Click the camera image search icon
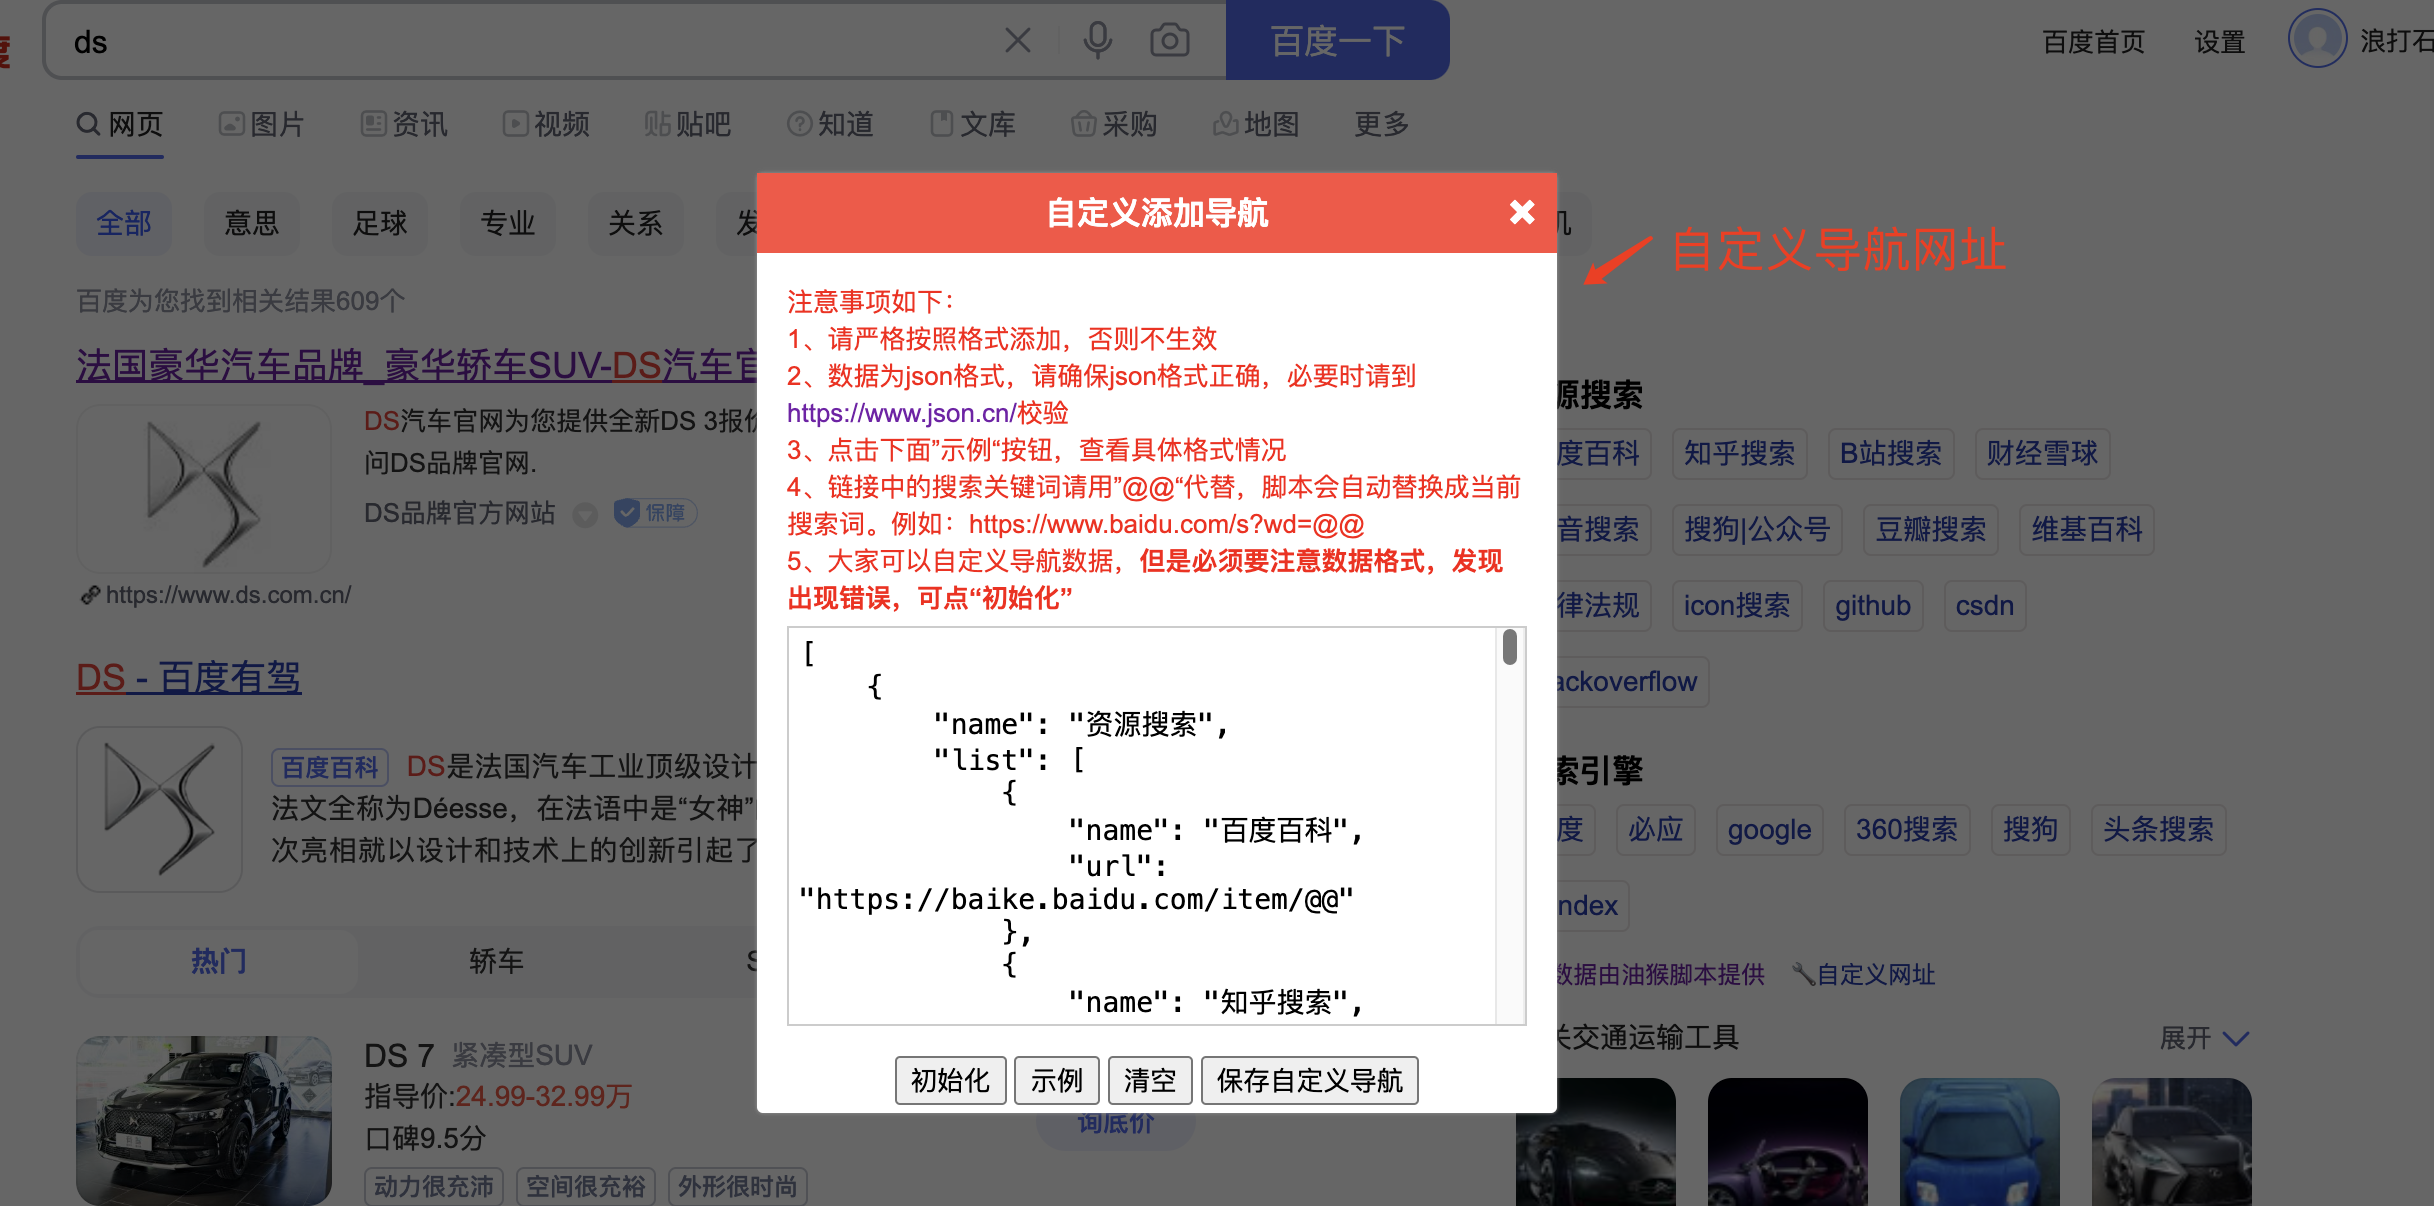The height and width of the screenshot is (1206, 2434). tap(1169, 41)
